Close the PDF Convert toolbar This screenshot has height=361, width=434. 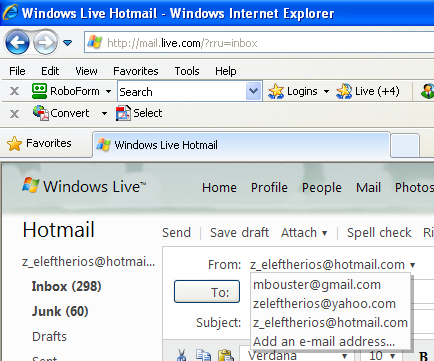coord(14,114)
